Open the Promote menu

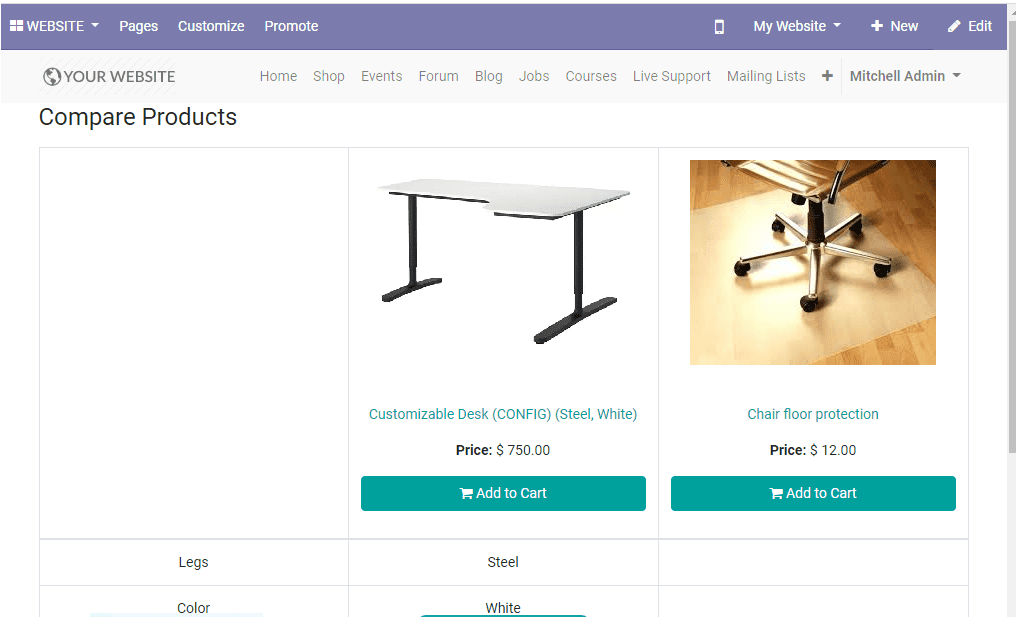point(291,26)
